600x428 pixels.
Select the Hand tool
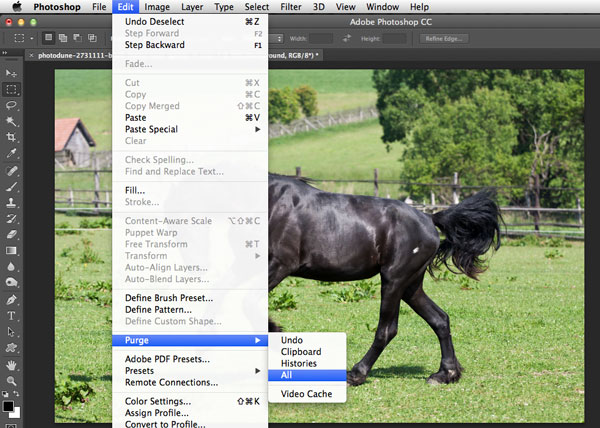12,364
